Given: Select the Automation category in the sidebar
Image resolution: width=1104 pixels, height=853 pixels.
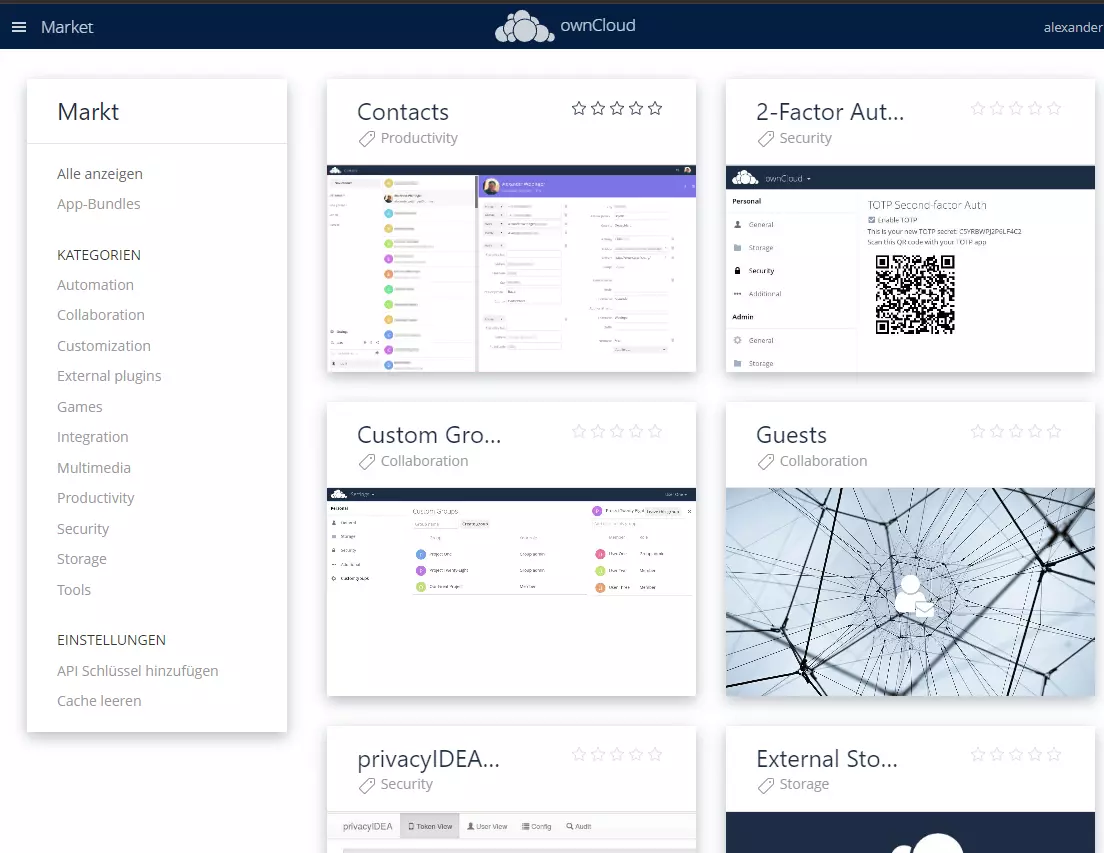Looking at the screenshot, I should [95, 285].
